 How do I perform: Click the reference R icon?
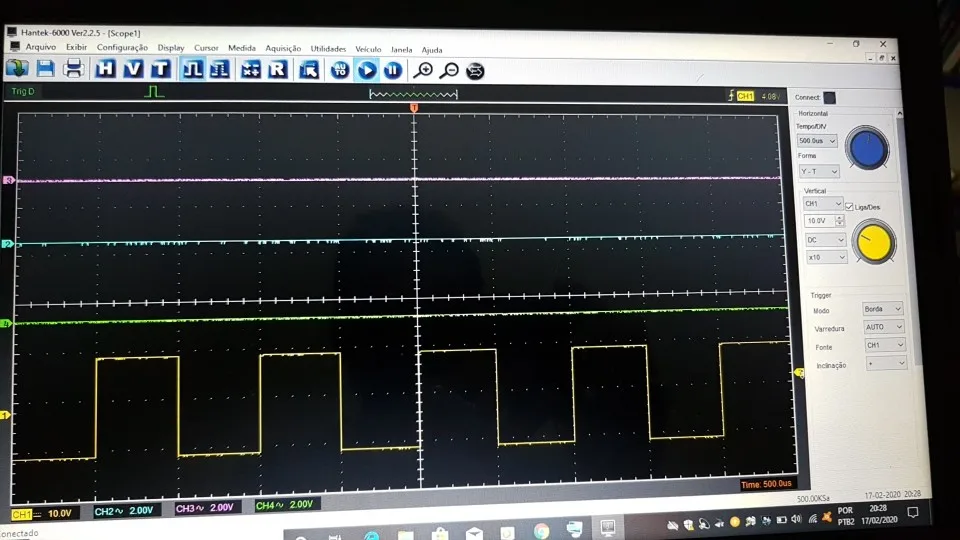[277, 70]
